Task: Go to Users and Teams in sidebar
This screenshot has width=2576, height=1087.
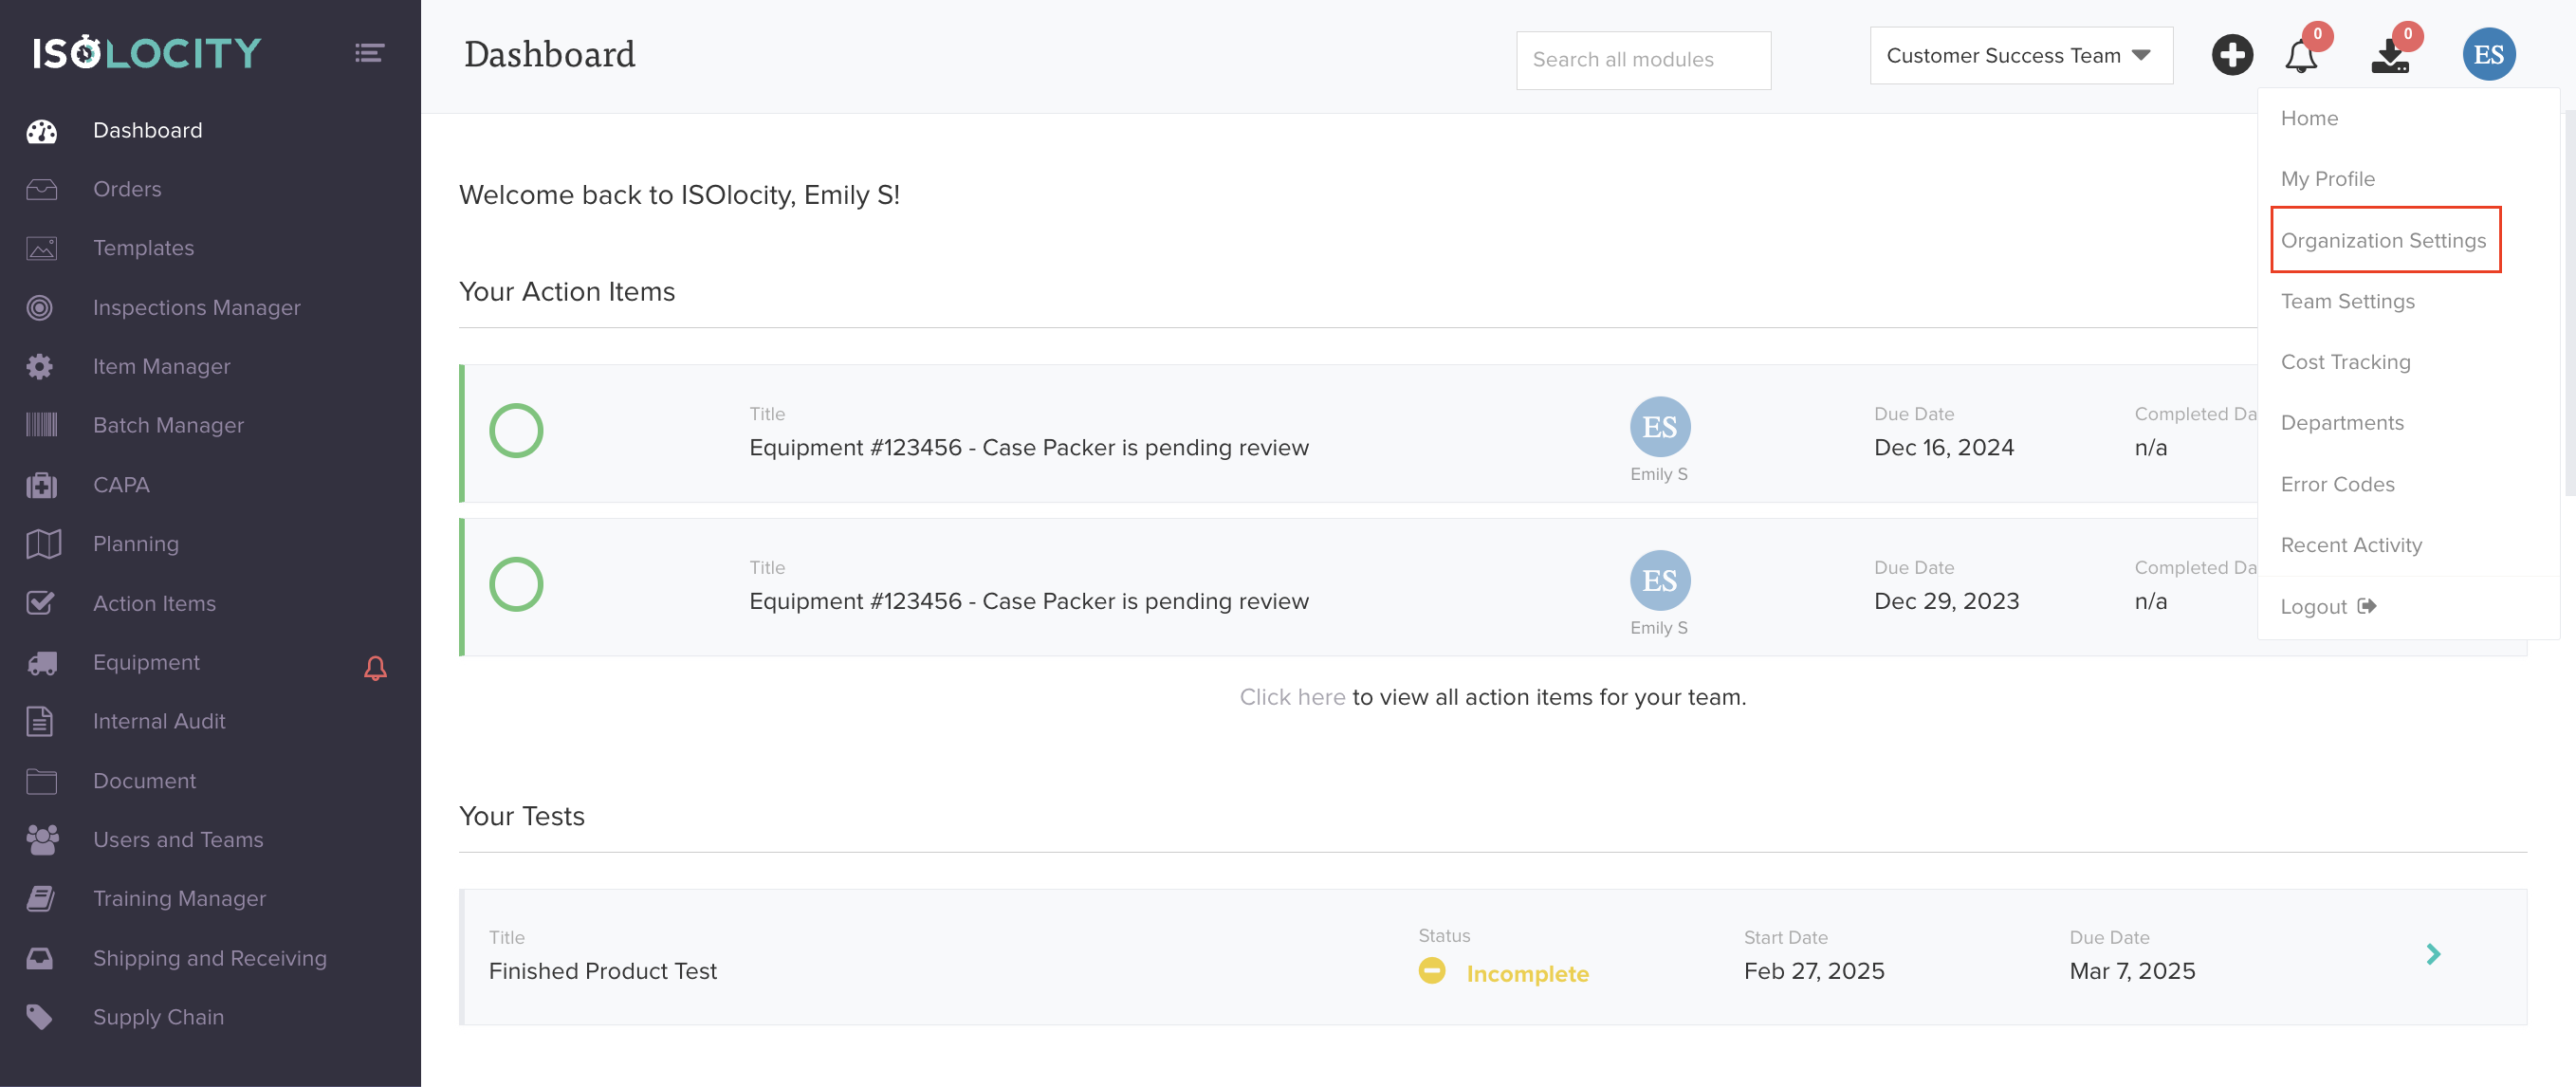Action: click(178, 840)
